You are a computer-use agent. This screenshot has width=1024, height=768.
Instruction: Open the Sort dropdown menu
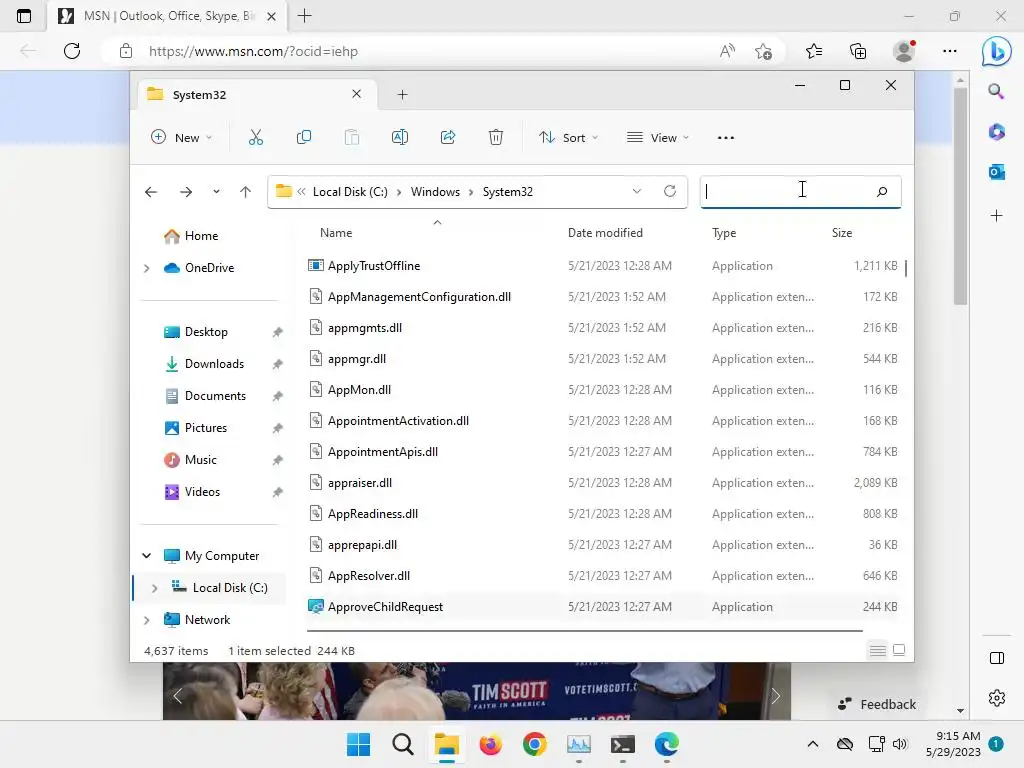click(568, 138)
